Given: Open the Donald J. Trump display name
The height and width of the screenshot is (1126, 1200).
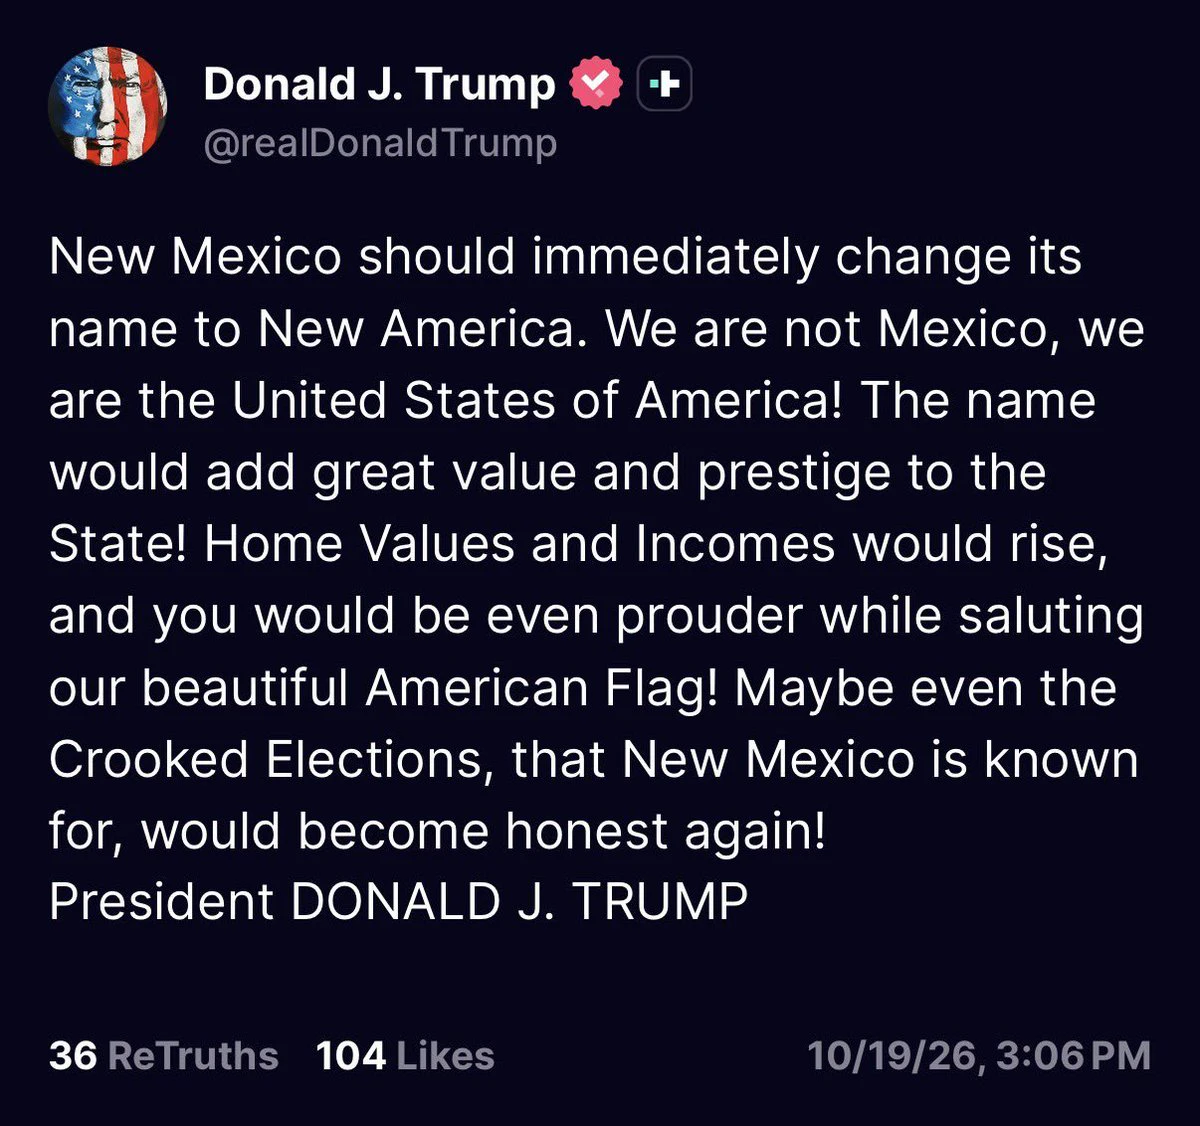Looking at the screenshot, I should pos(379,84).
